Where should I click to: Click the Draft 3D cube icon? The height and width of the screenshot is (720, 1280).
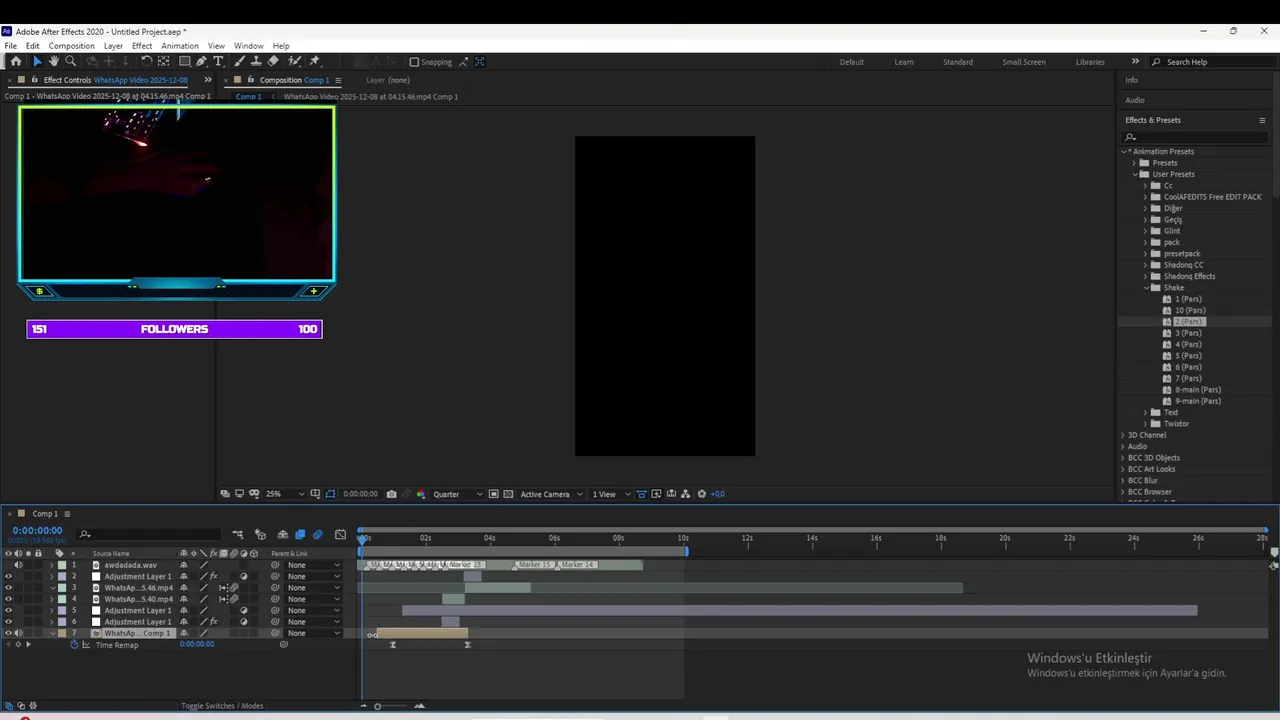pyautogui.click(x=260, y=535)
